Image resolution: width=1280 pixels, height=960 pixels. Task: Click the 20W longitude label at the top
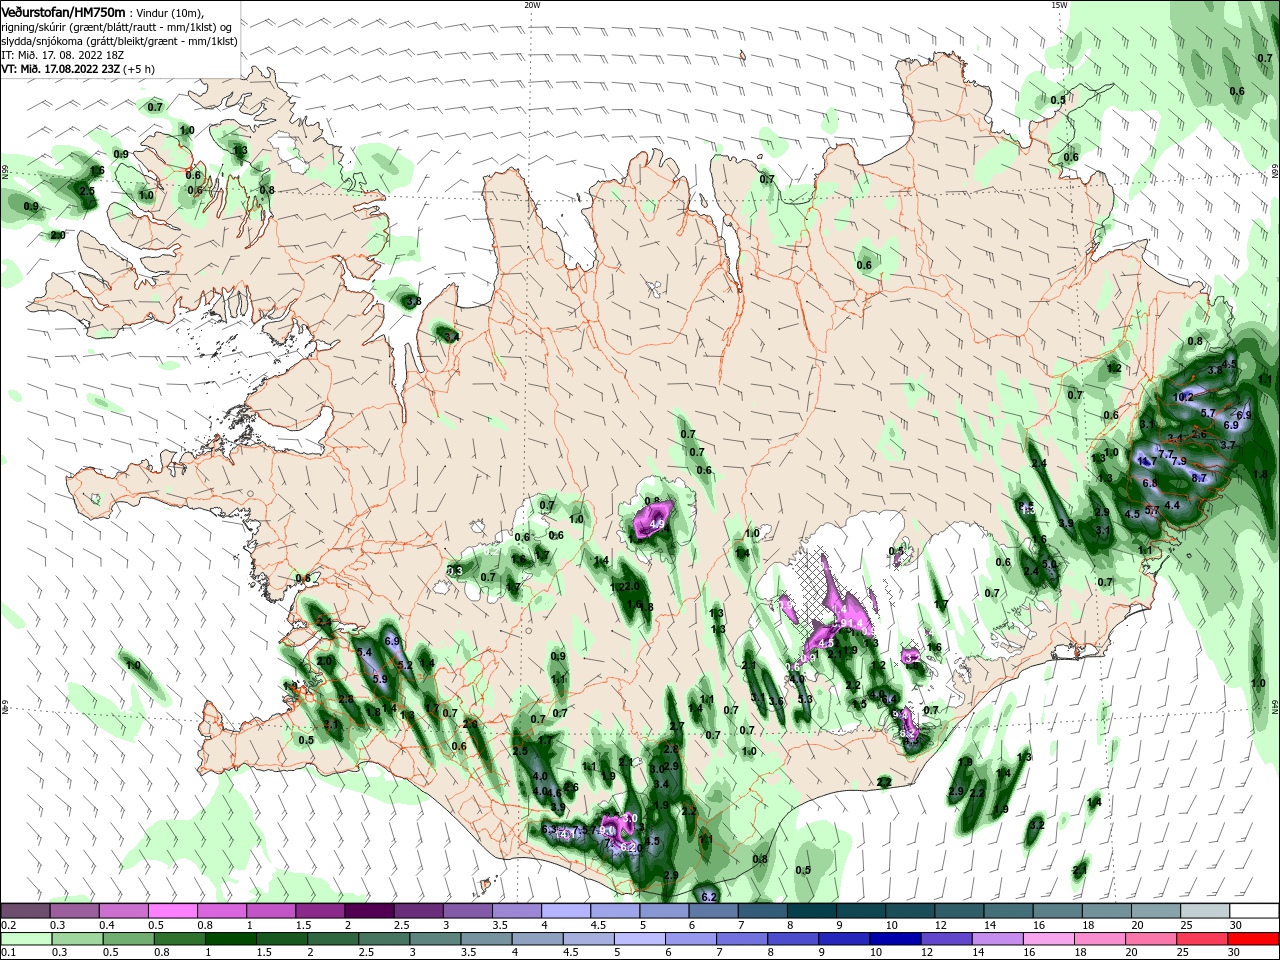click(532, 5)
